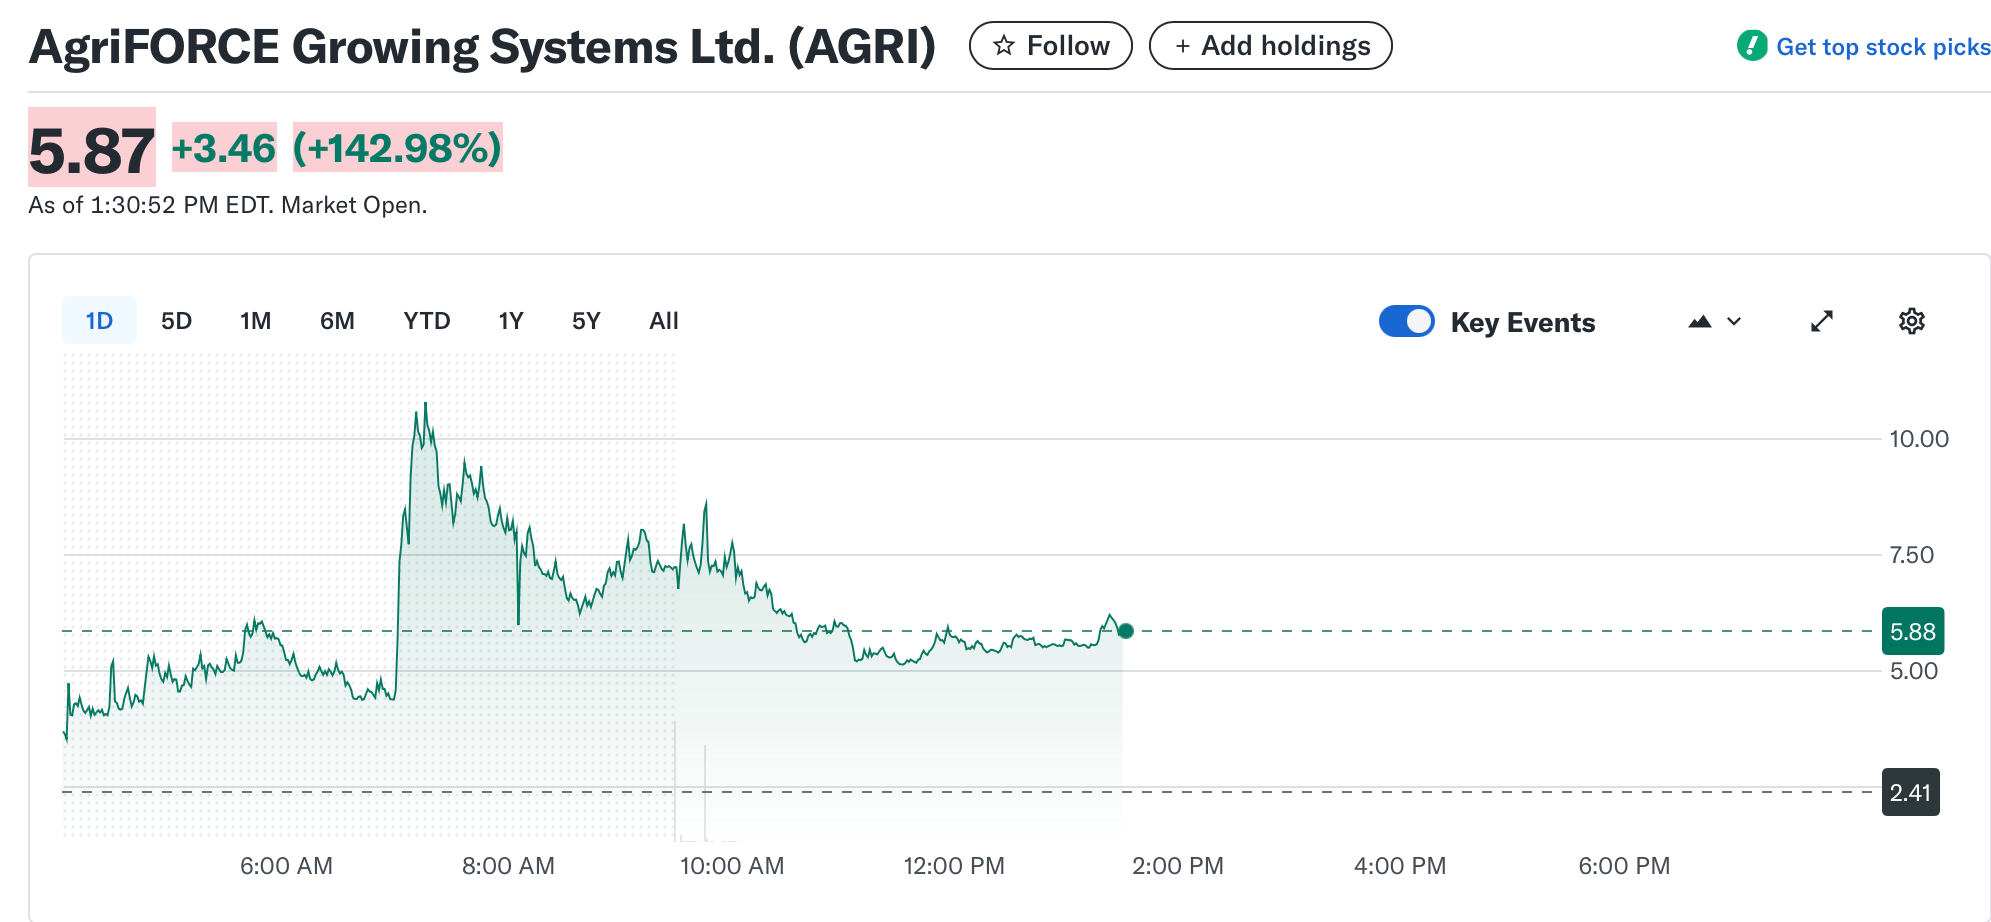Select the 5Y time range
Image resolution: width=1991 pixels, height=922 pixels.
[586, 321]
